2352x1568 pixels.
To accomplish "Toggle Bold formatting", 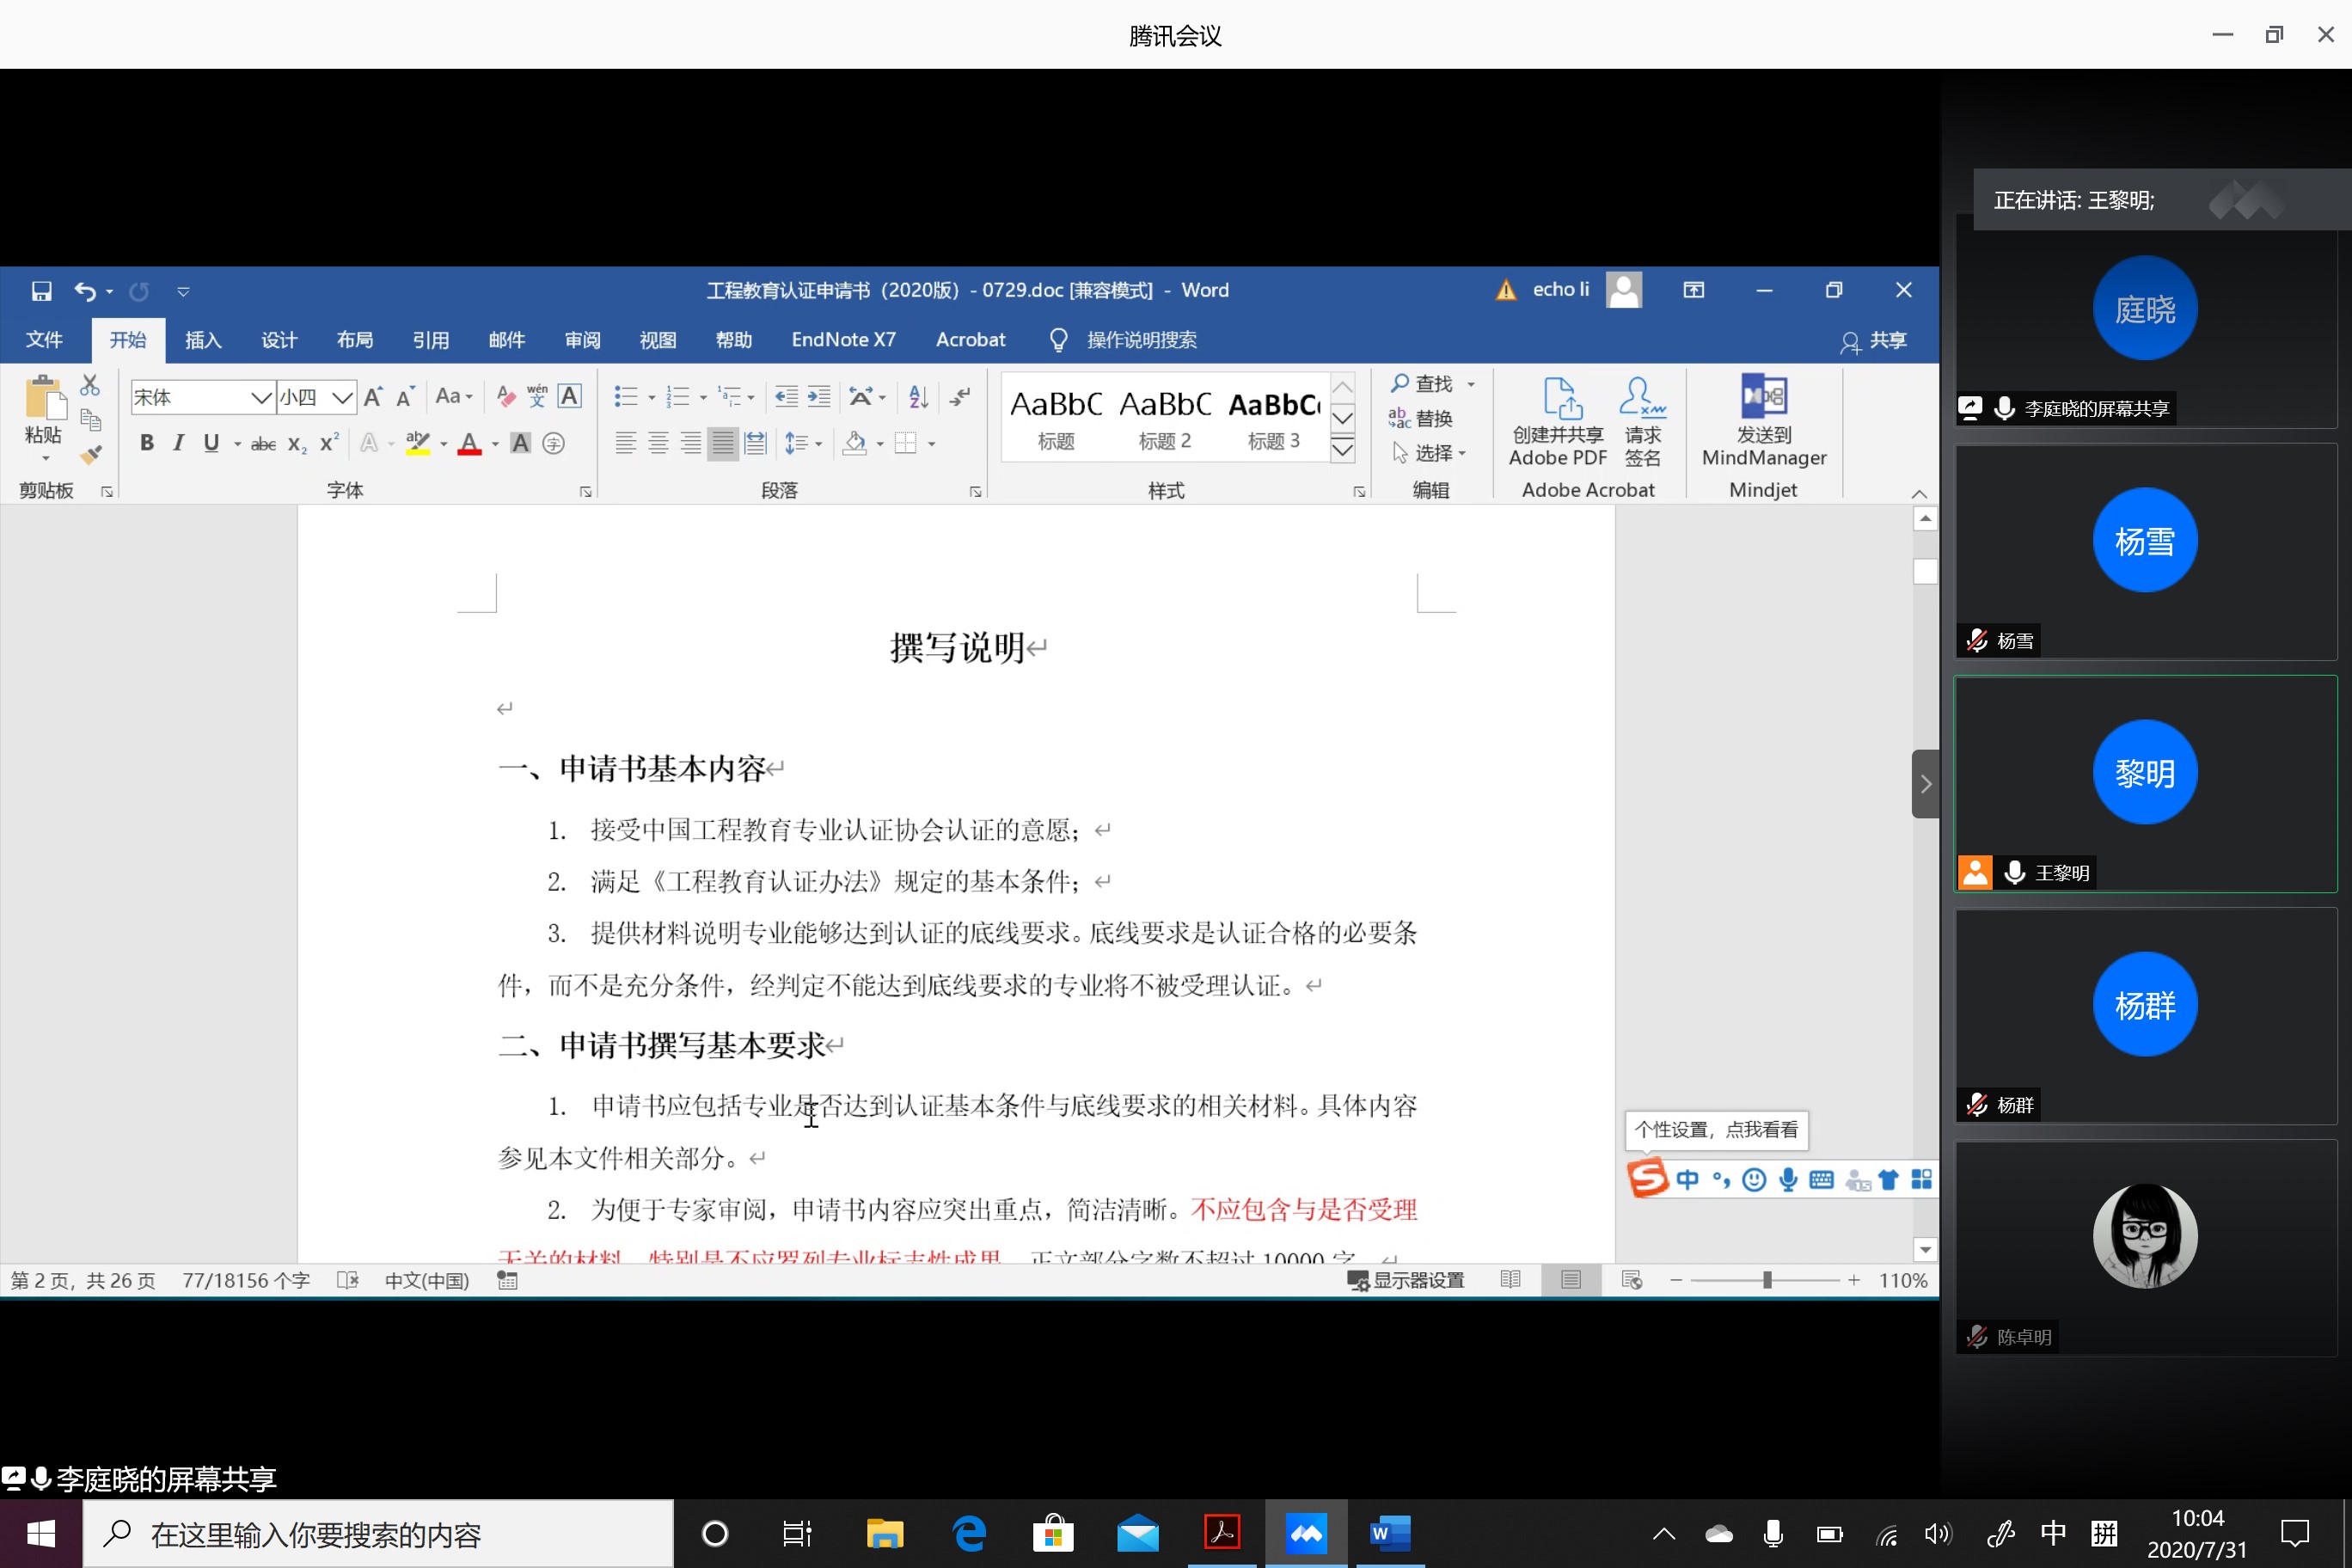I will [x=147, y=443].
